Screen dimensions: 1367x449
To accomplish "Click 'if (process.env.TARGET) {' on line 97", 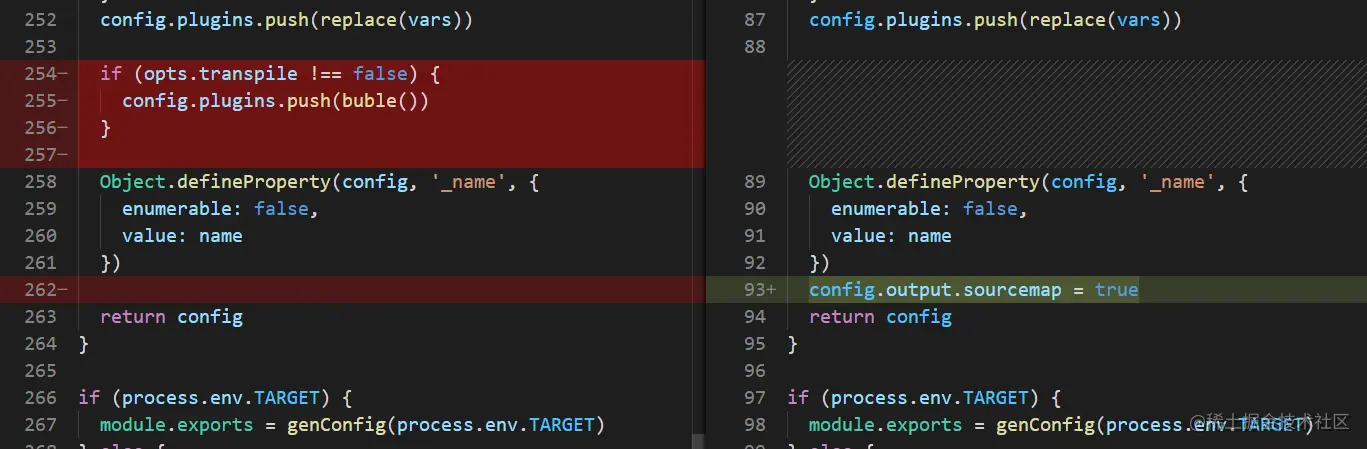I will [x=924, y=398].
